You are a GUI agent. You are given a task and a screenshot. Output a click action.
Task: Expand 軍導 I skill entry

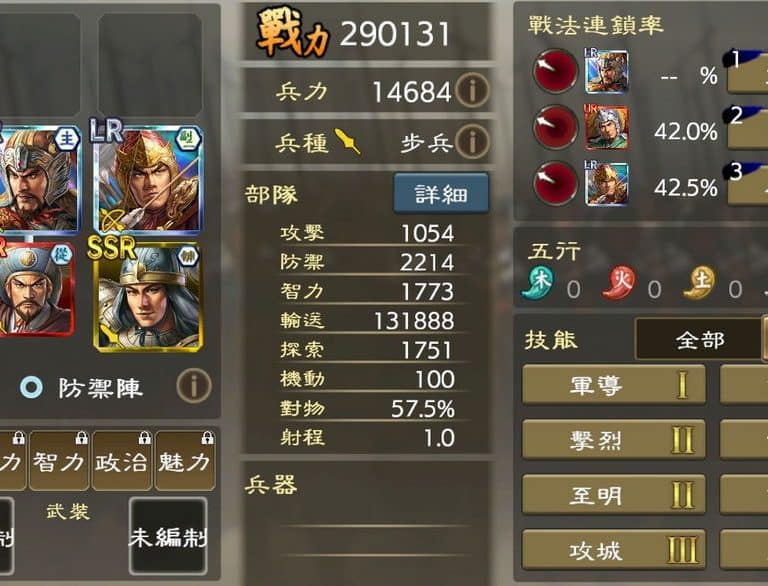(x=614, y=385)
